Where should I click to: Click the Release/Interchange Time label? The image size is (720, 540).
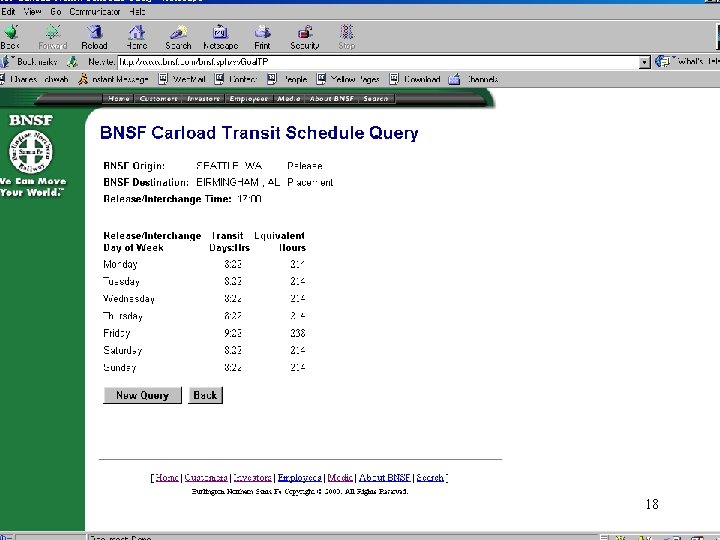point(167,199)
